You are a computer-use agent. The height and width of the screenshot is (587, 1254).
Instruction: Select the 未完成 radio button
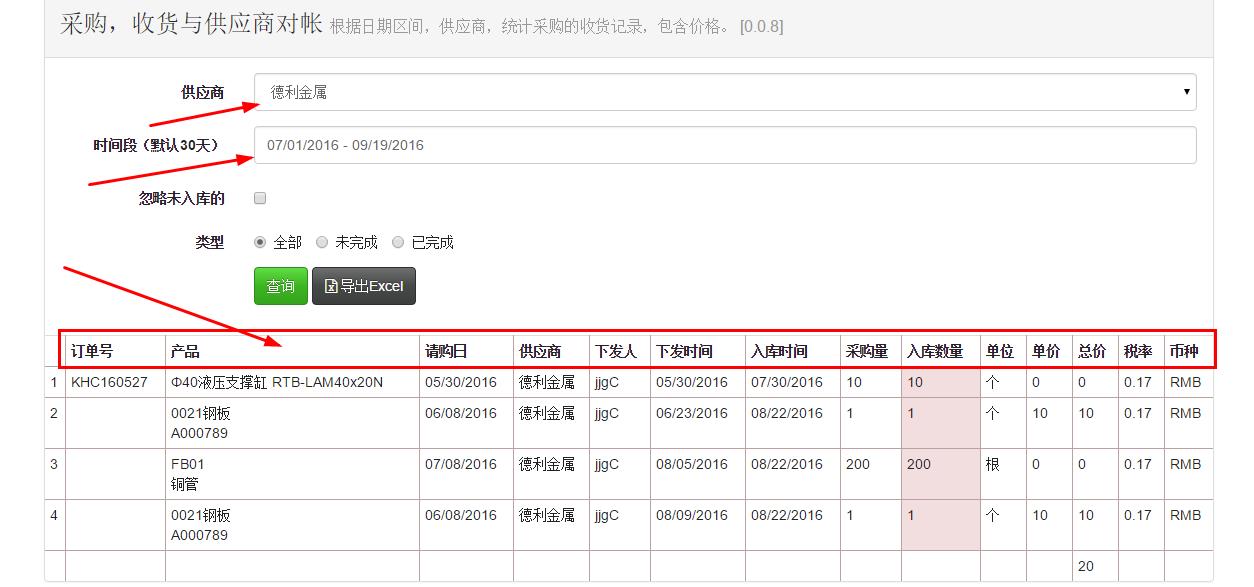coord(322,242)
